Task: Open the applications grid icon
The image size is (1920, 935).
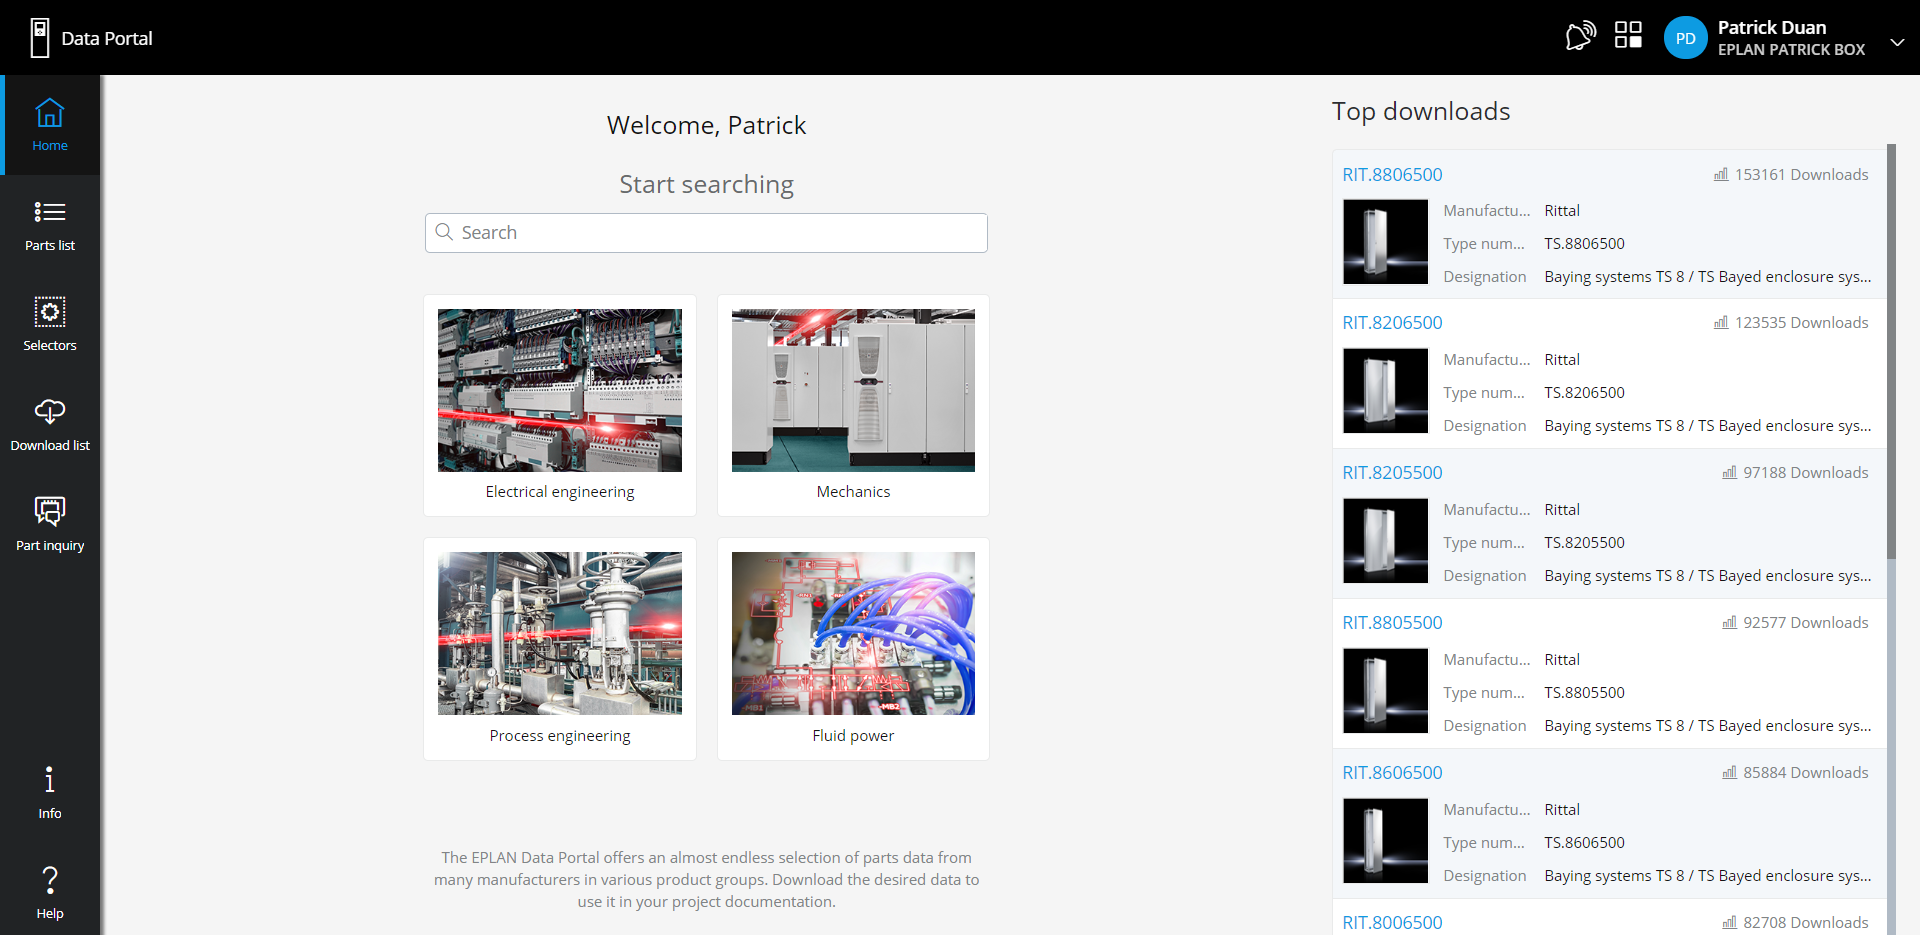Action: coord(1628,35)
